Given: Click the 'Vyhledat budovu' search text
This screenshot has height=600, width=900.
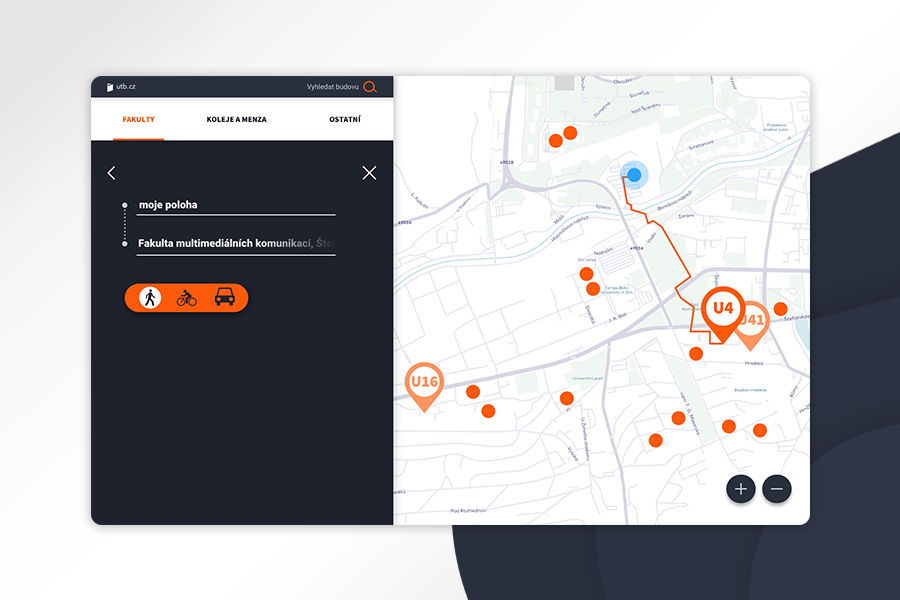Looking at the screenshot, I should tap(332, 87).
